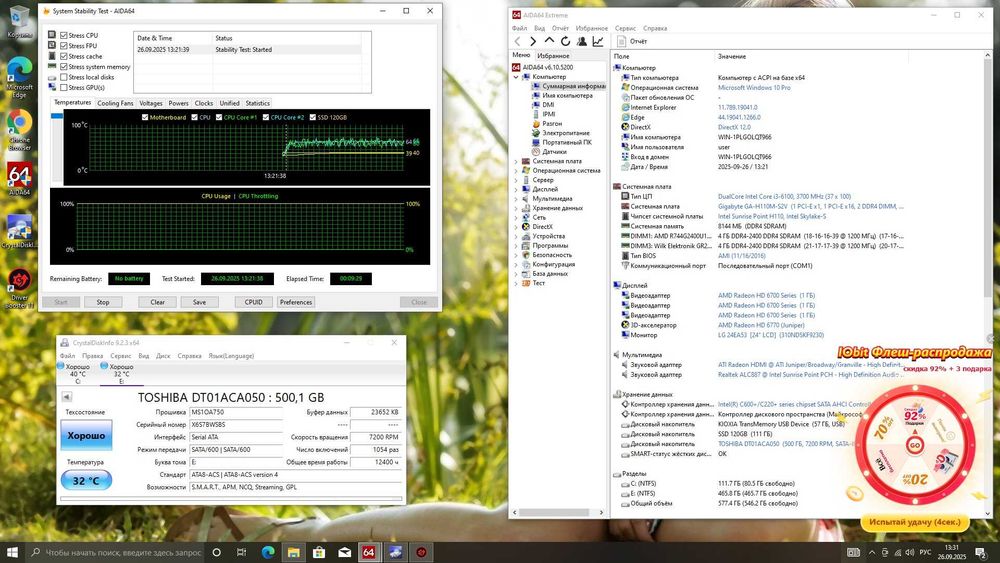Uncheck Stress system memory checkbox
Viewport: 1000px width, 563px height.
click(64, 66)
